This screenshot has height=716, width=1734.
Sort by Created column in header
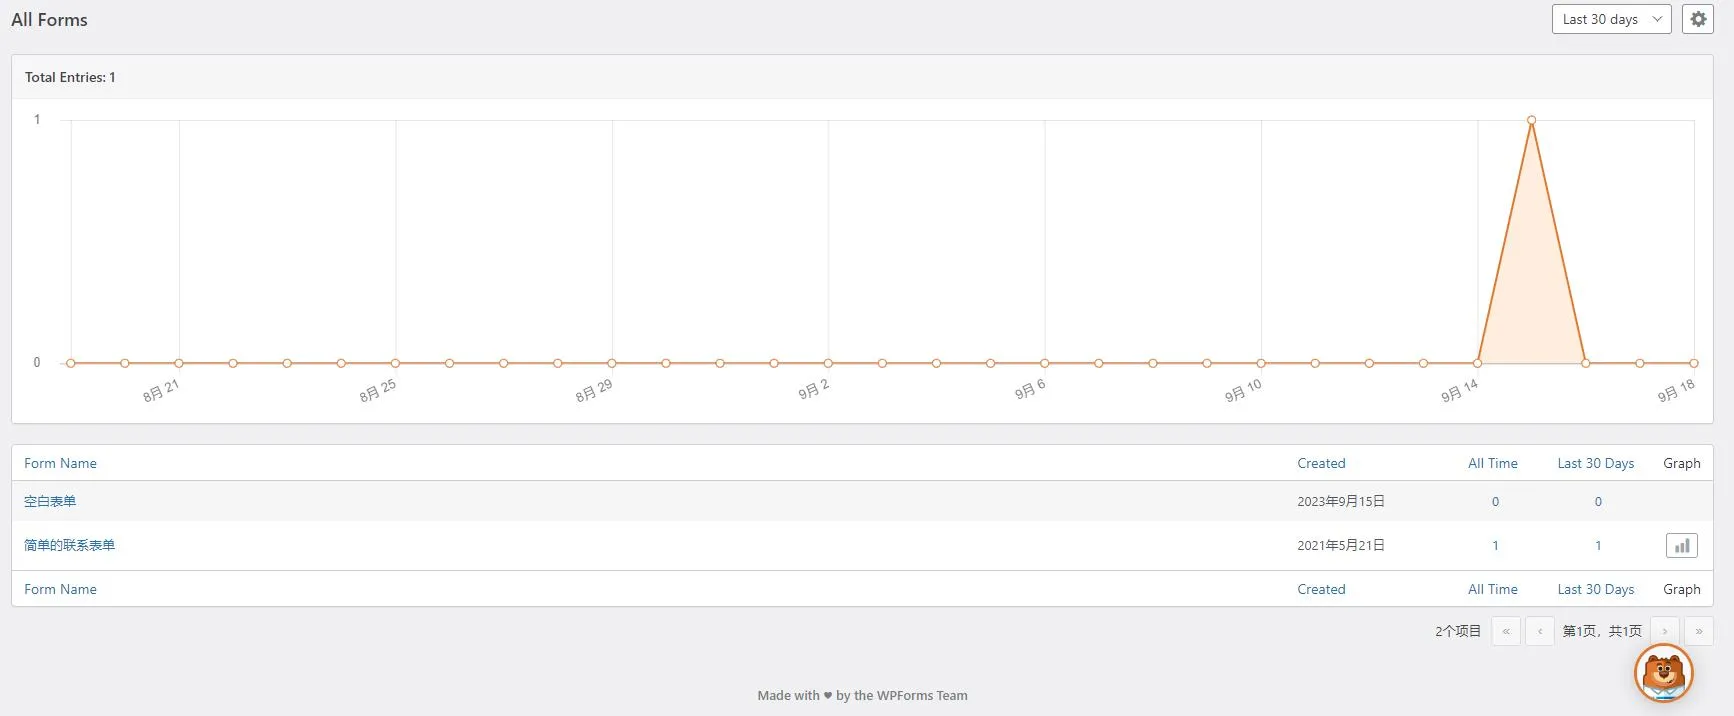pyautogui.click(x=1321, y=463)
